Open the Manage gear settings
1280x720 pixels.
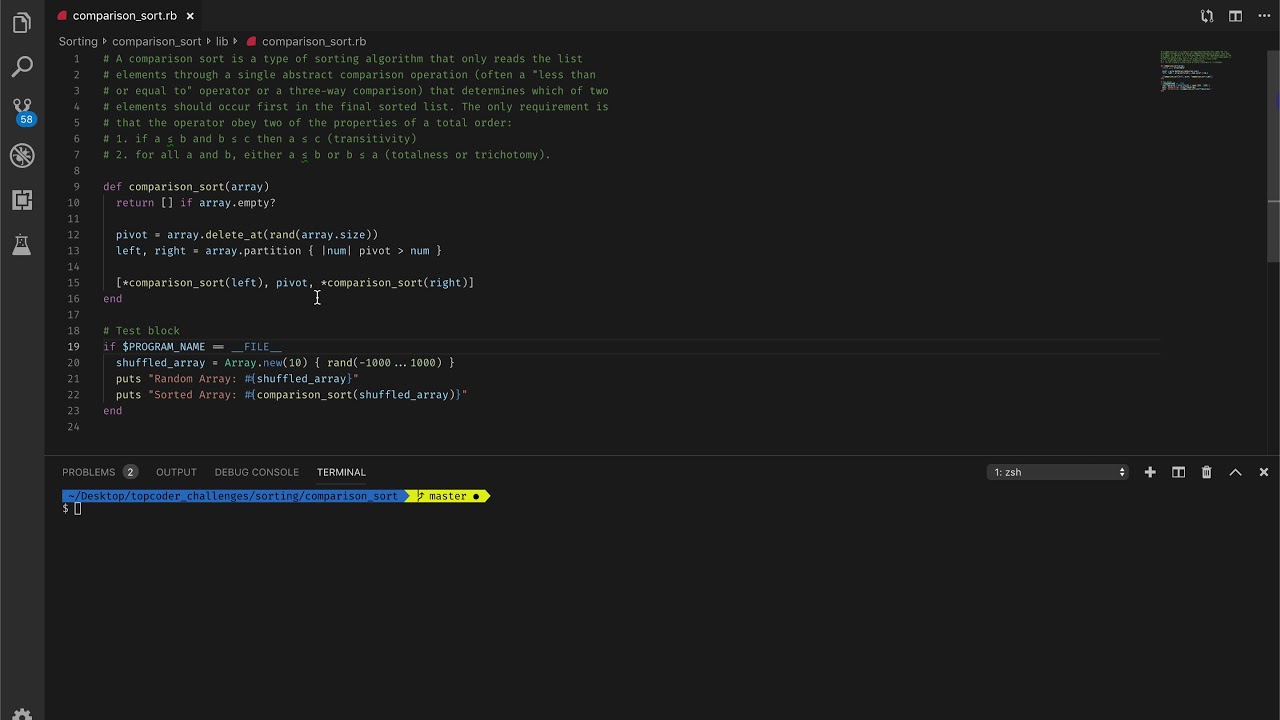(x=22, y=715)
